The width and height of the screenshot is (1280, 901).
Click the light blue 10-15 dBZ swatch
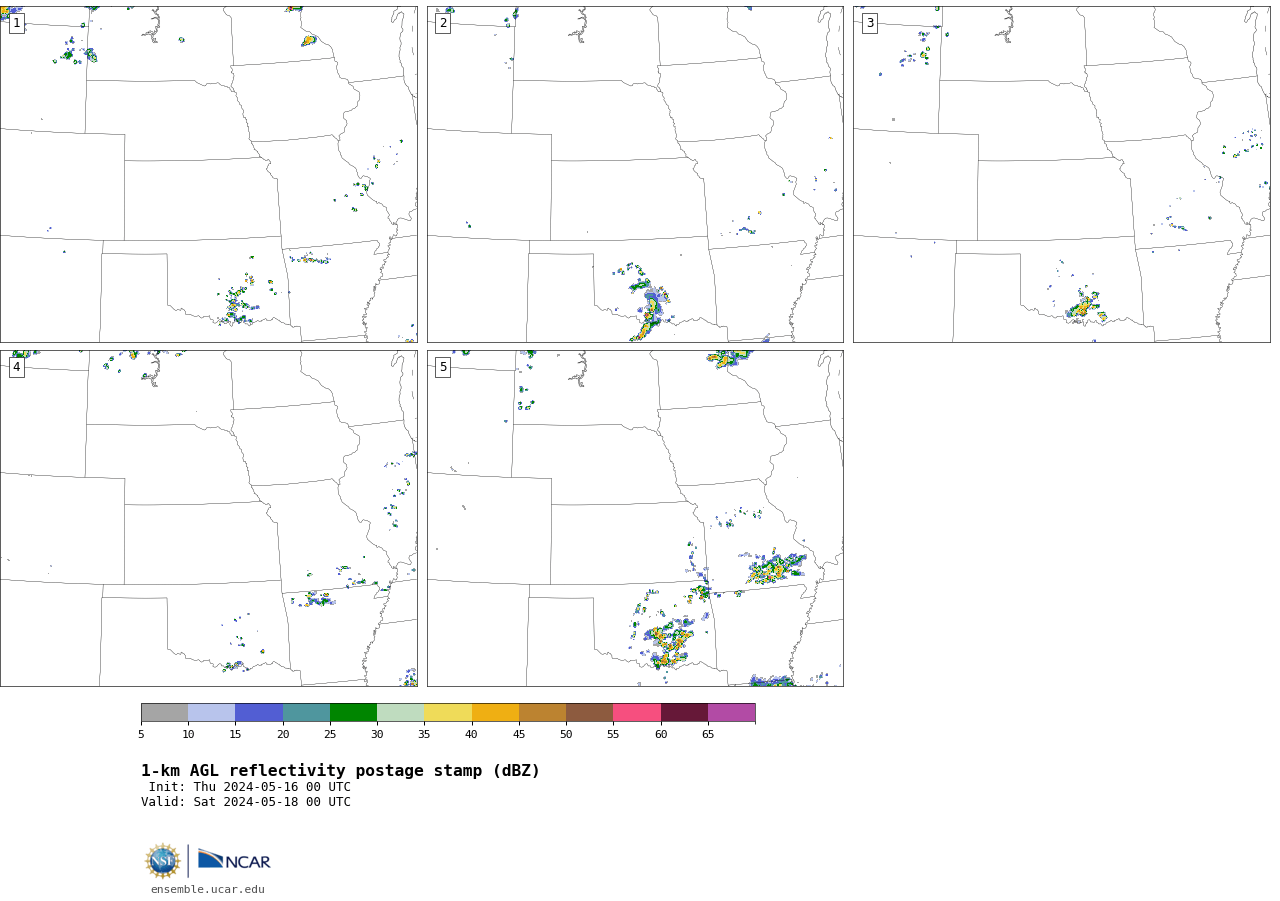point(212,713)
